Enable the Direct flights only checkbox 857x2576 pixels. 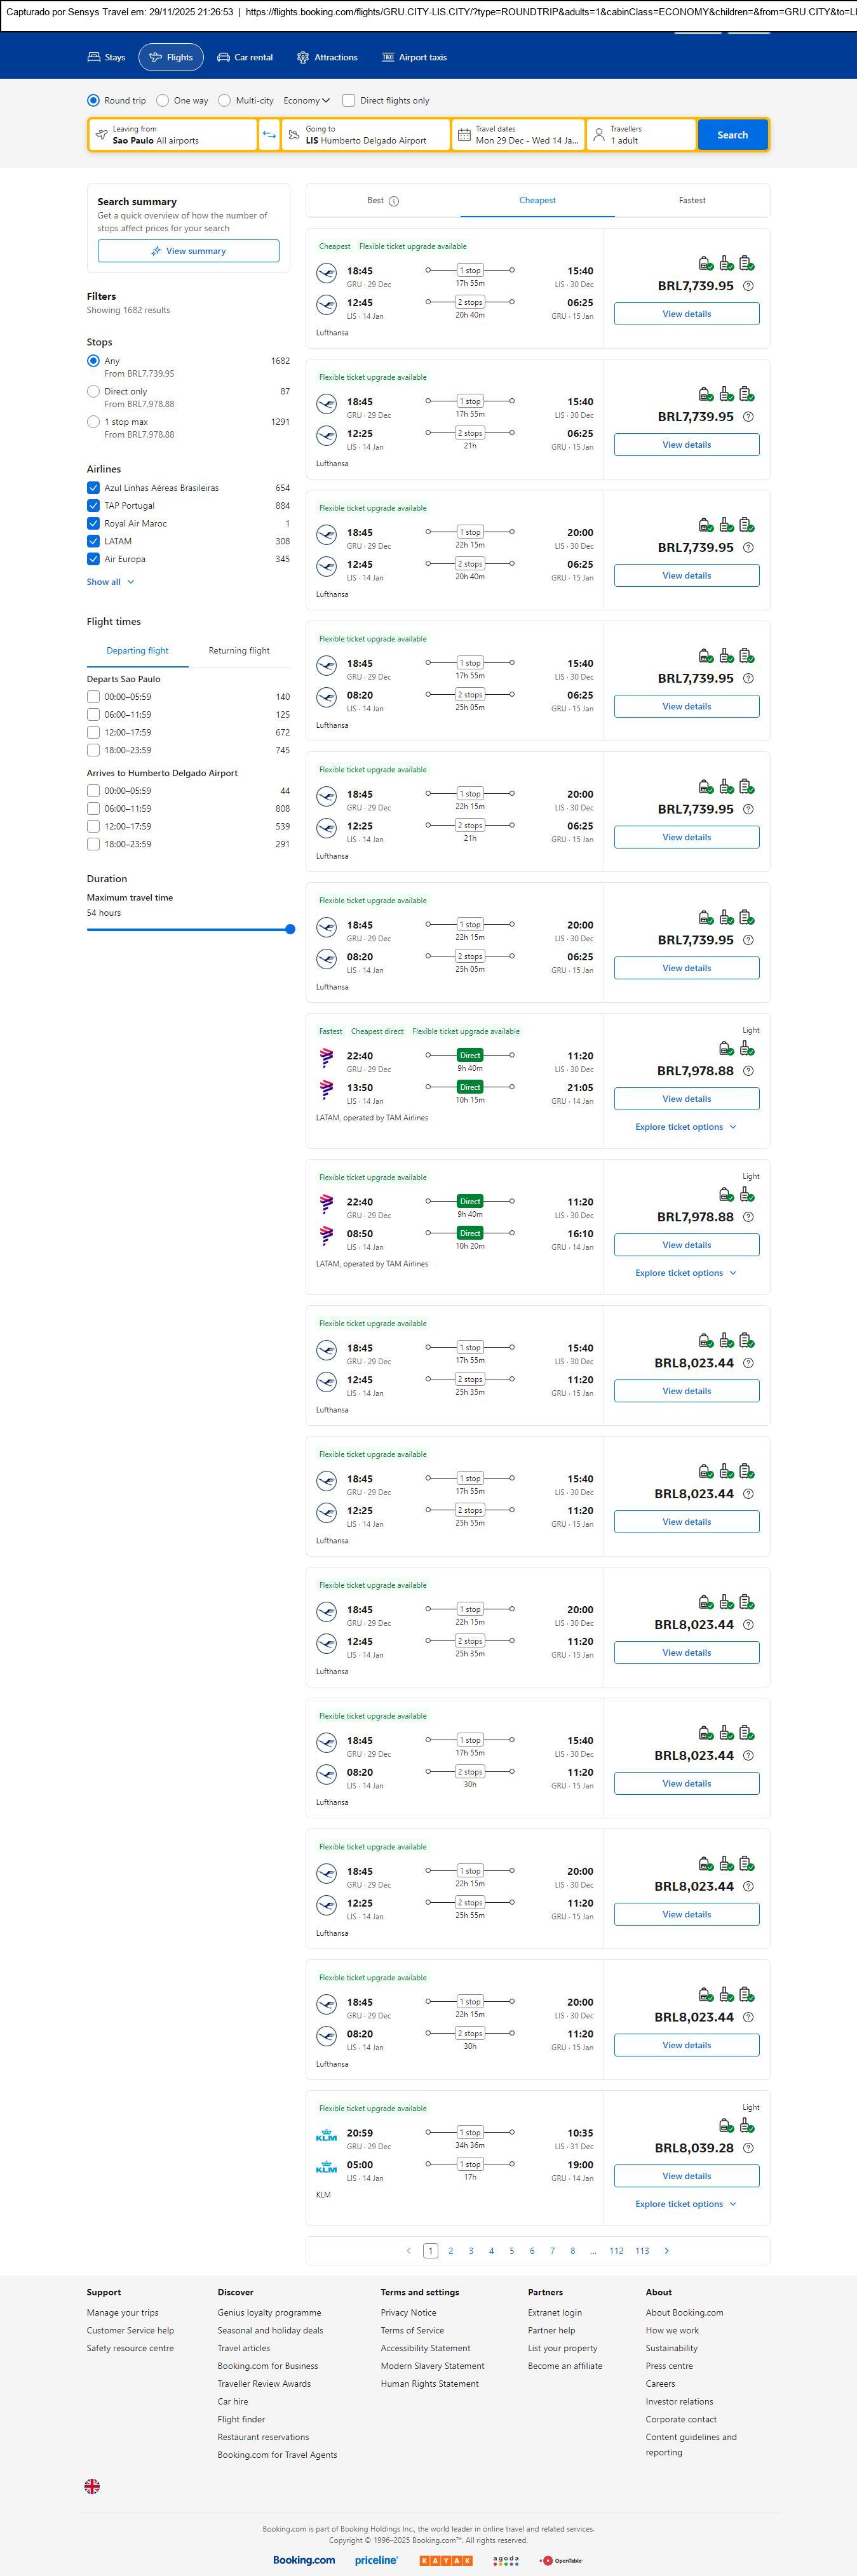click(x=349, y=101)
